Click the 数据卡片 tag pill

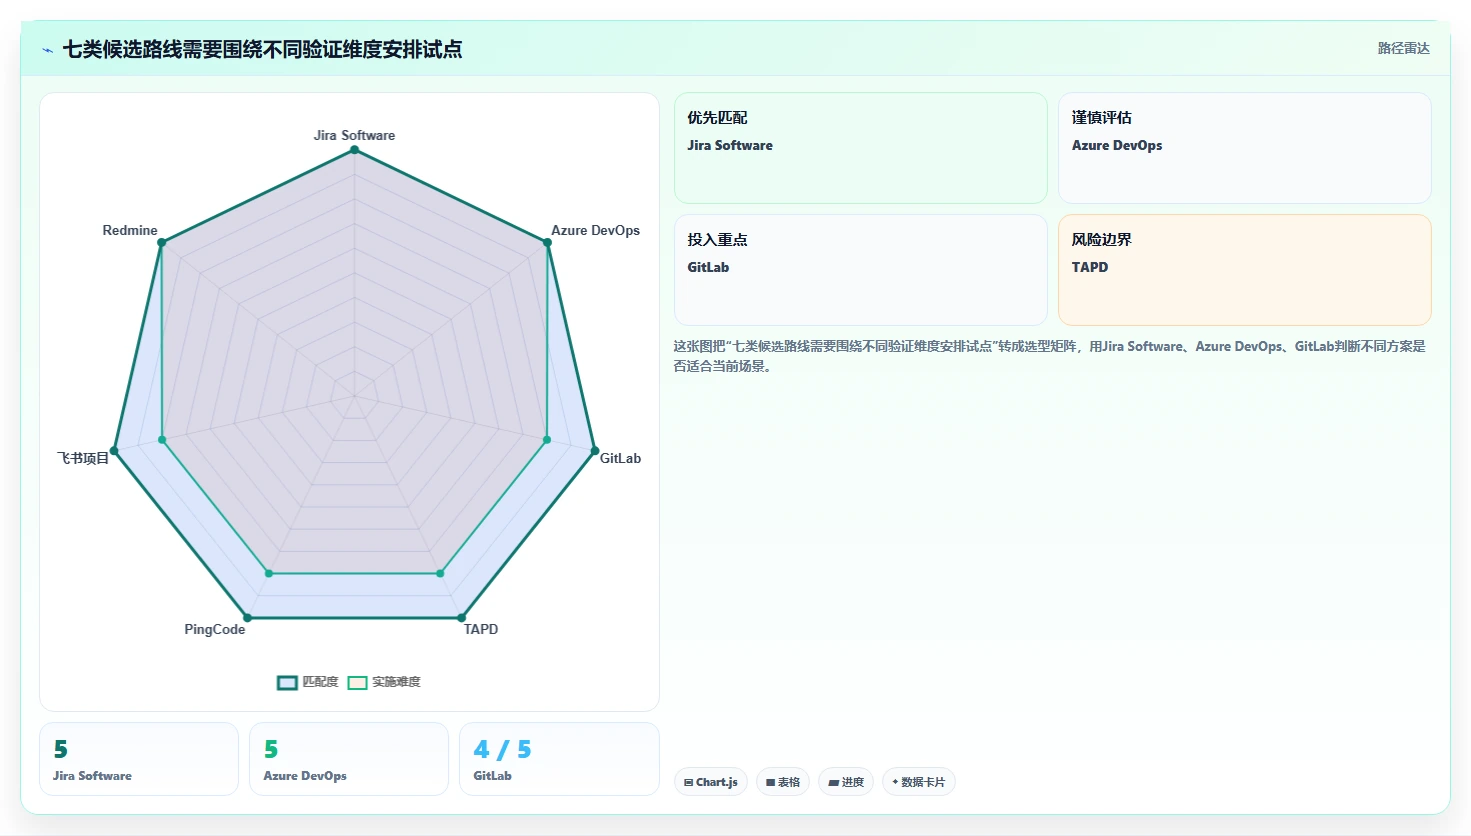pyautogui.click(x=919, y=782)
